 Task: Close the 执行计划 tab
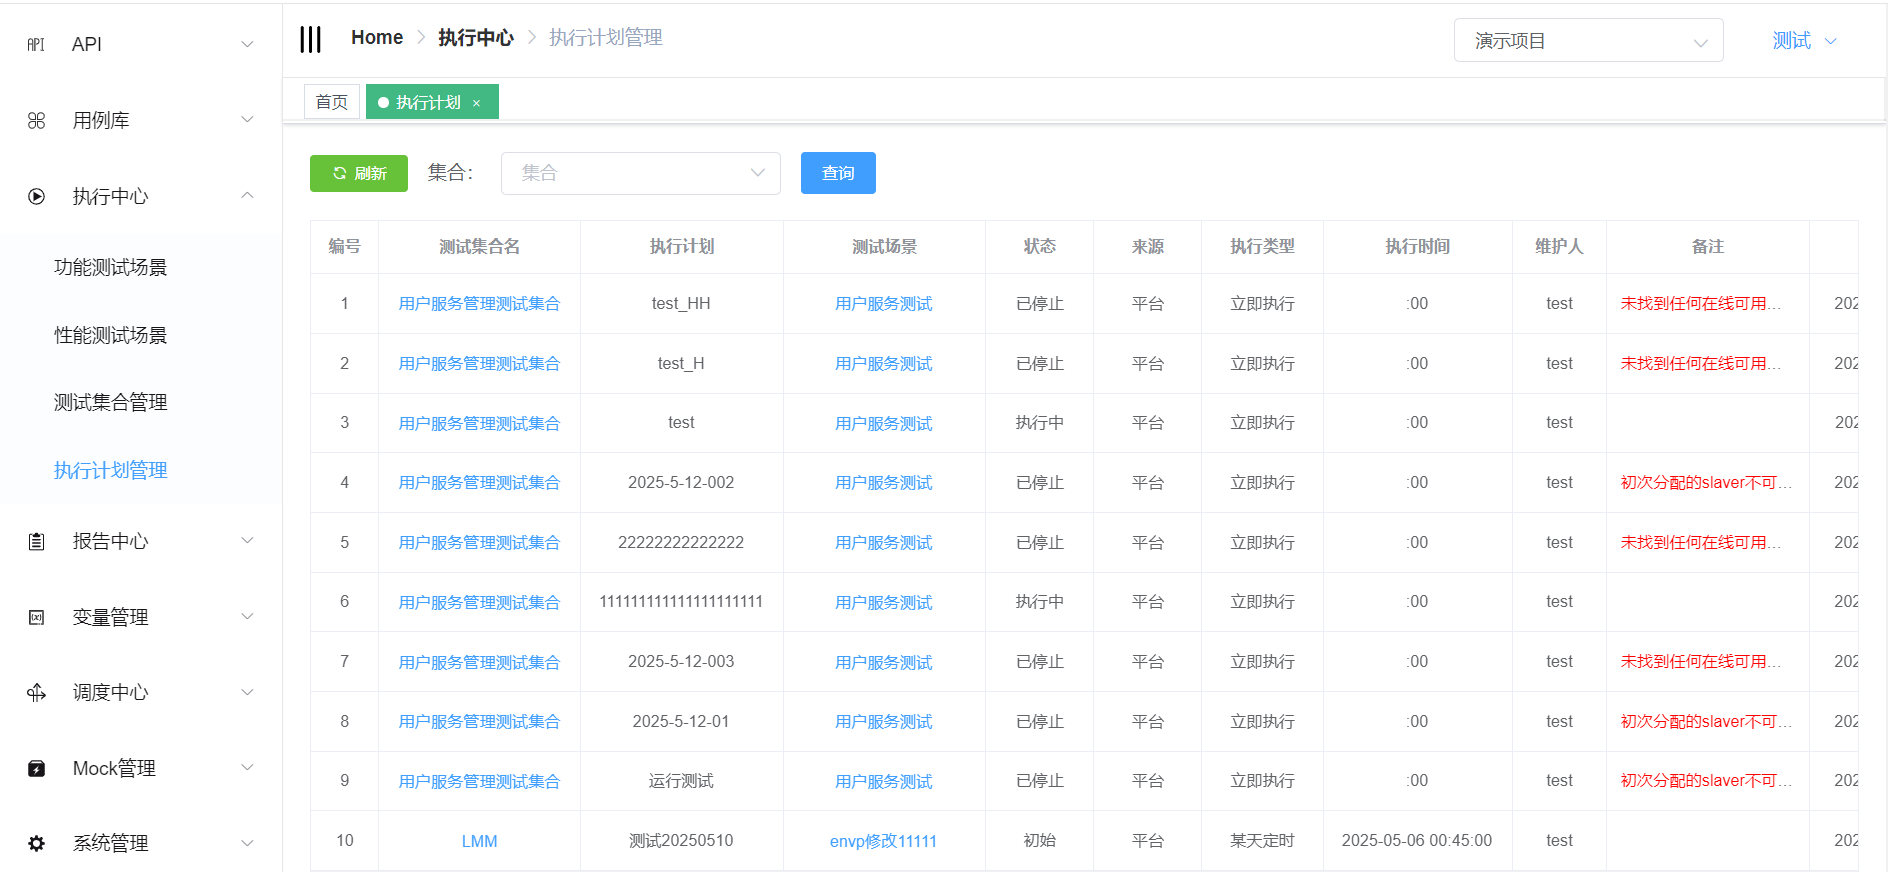(x=477, y=103)
